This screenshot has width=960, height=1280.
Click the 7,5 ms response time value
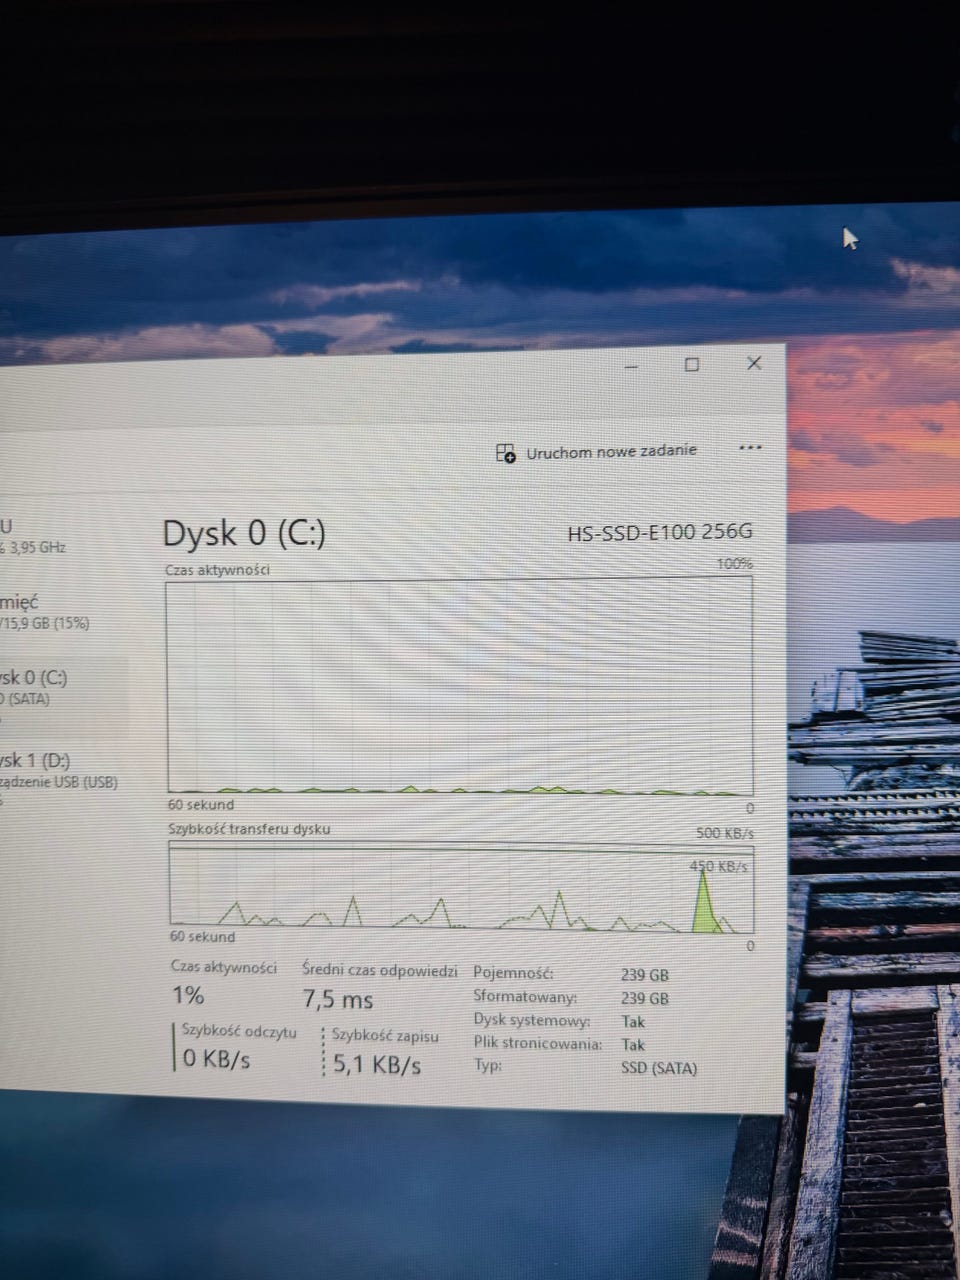[x=338, y=999]
